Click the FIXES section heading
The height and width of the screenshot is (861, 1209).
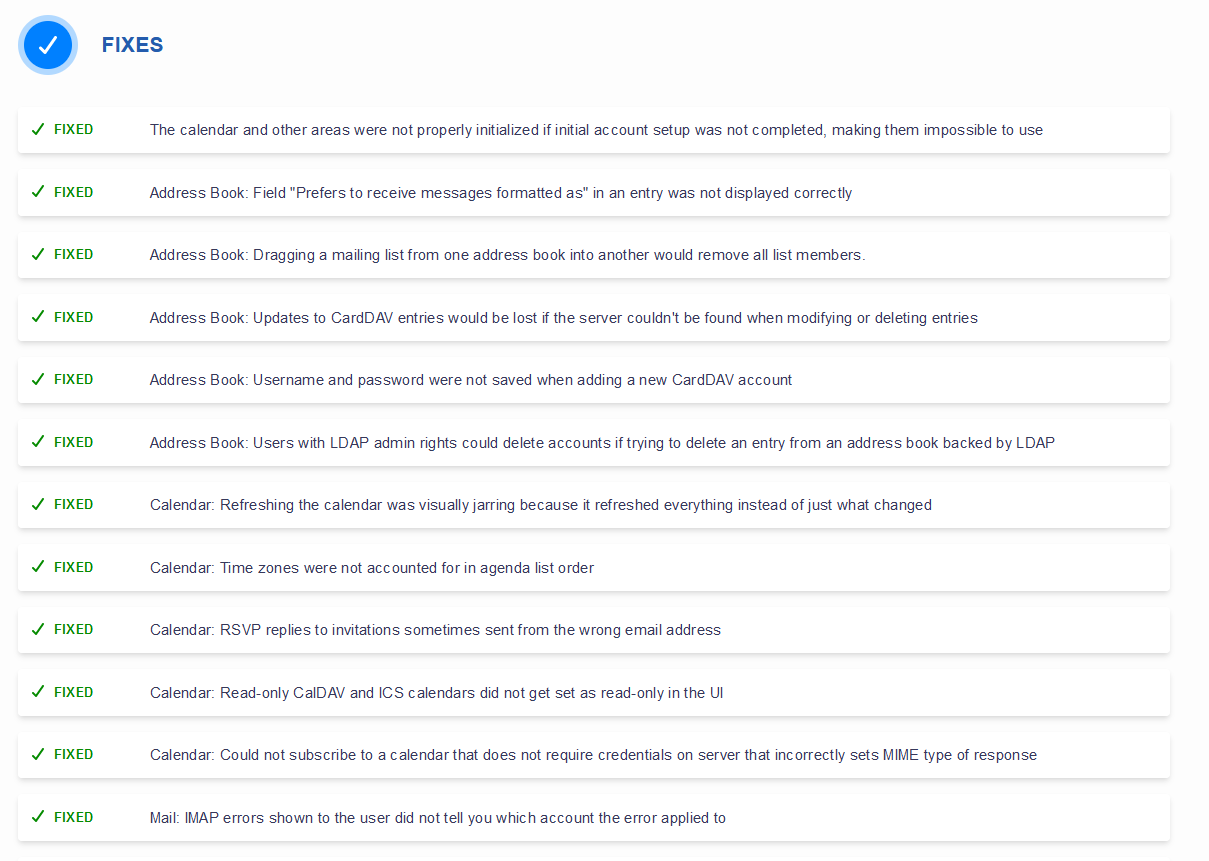click(132, 45)
